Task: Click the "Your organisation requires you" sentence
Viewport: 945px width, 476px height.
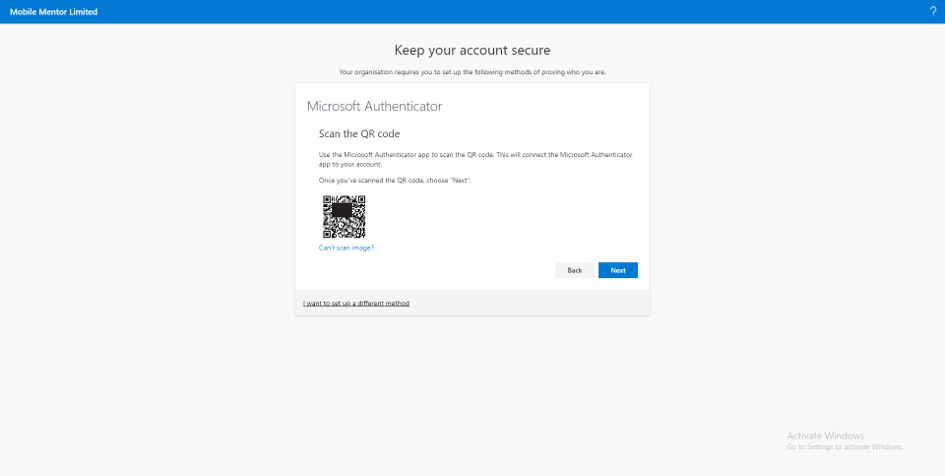Action: coord(472,72)
